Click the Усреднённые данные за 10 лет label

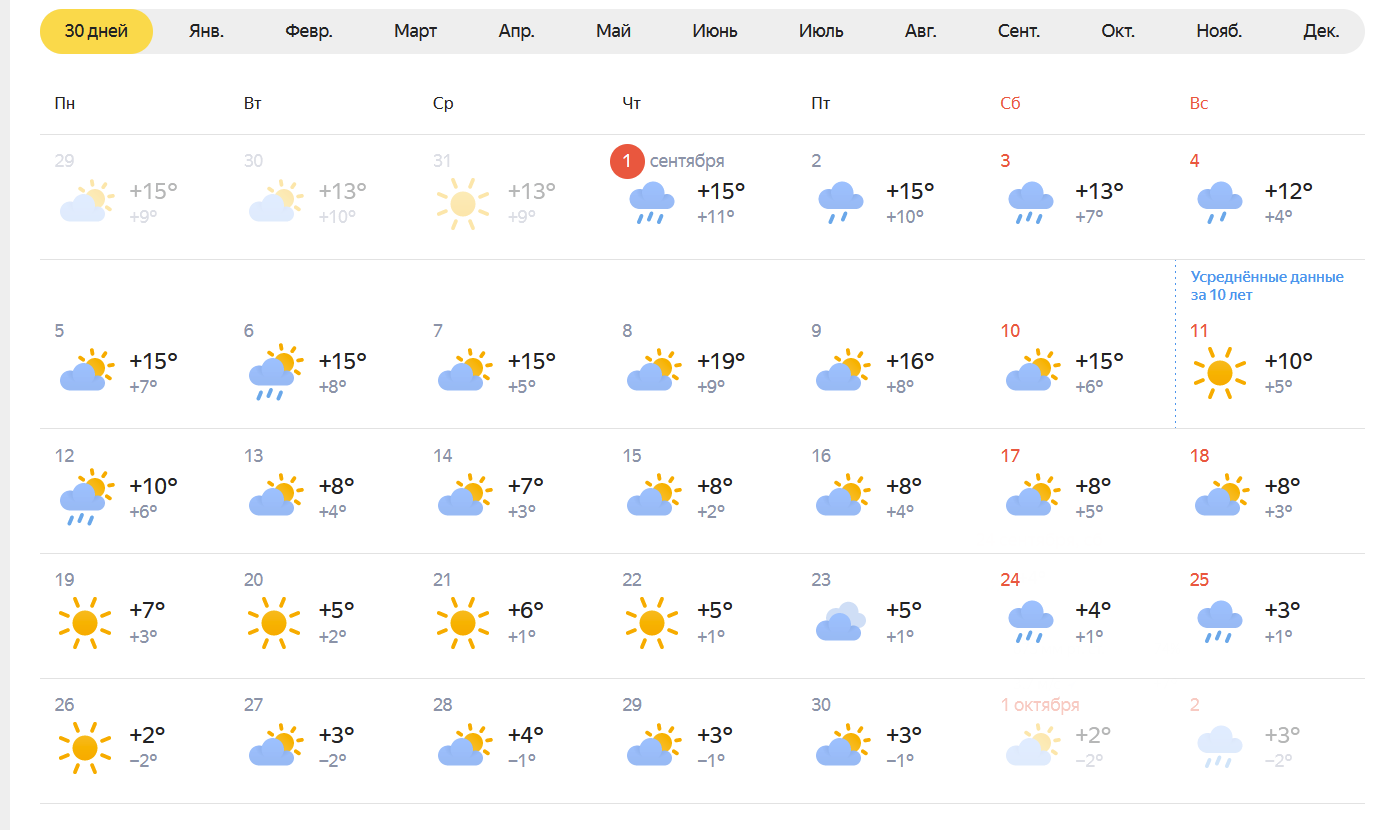pos(1267,286)
